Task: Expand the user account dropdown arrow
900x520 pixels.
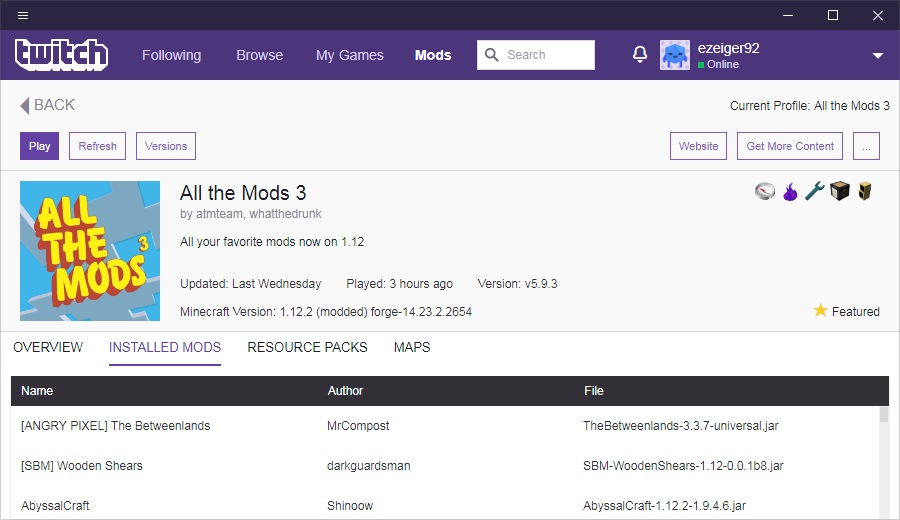Action: click(x=878, y=56)
